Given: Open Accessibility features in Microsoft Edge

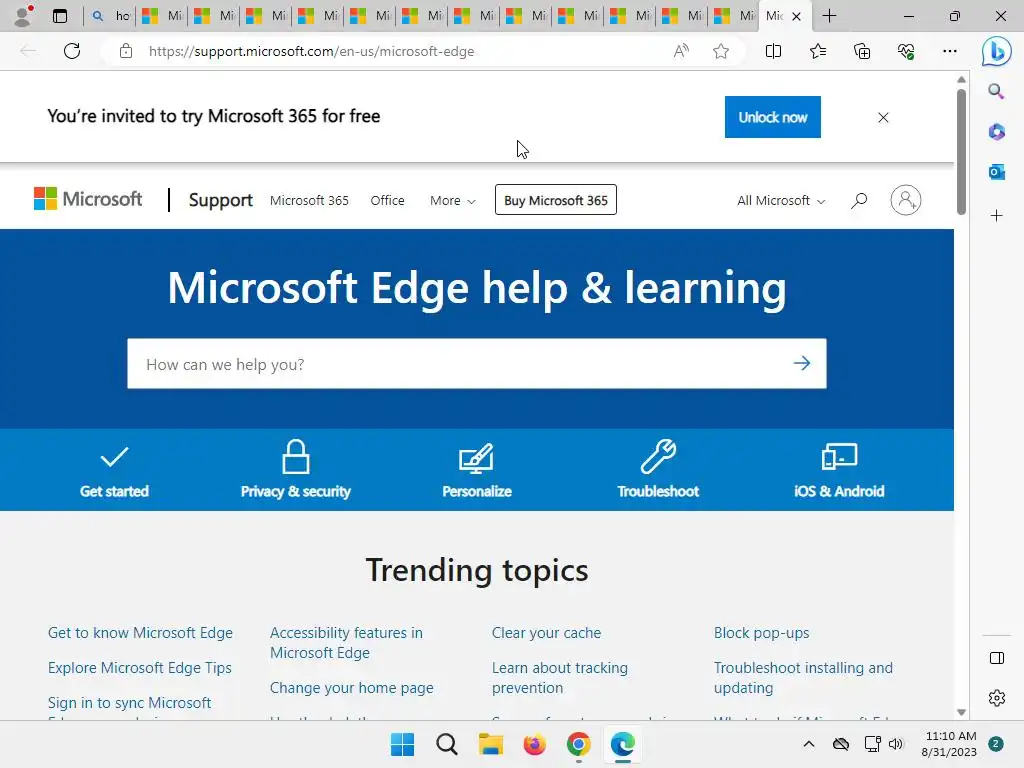Looking at the screenshot, I should [x=346, y=643].
